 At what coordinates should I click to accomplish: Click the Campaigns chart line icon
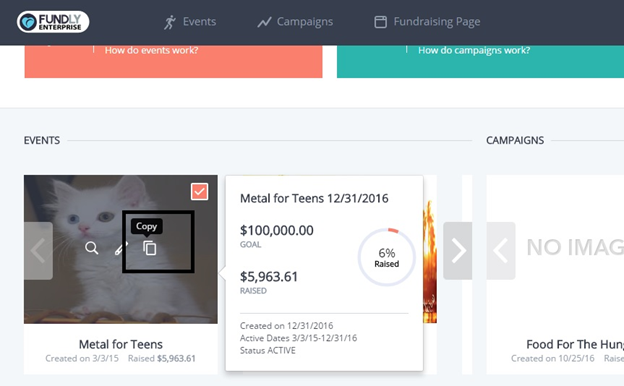[264, 22]
